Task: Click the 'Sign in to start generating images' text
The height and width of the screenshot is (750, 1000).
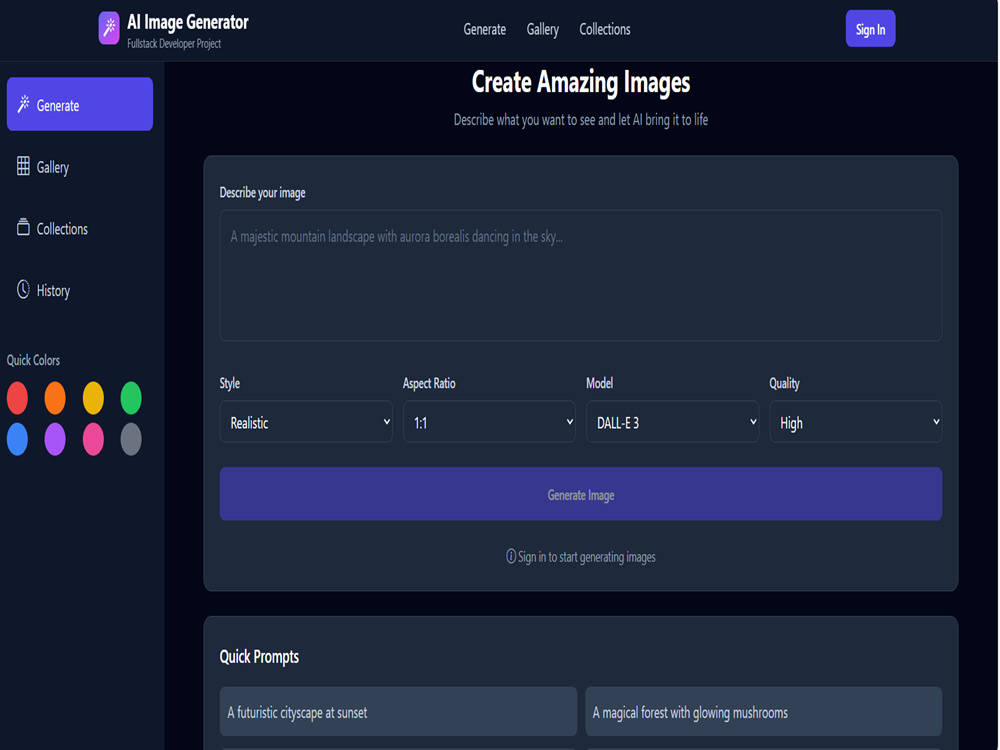Action: coord(586,557)
